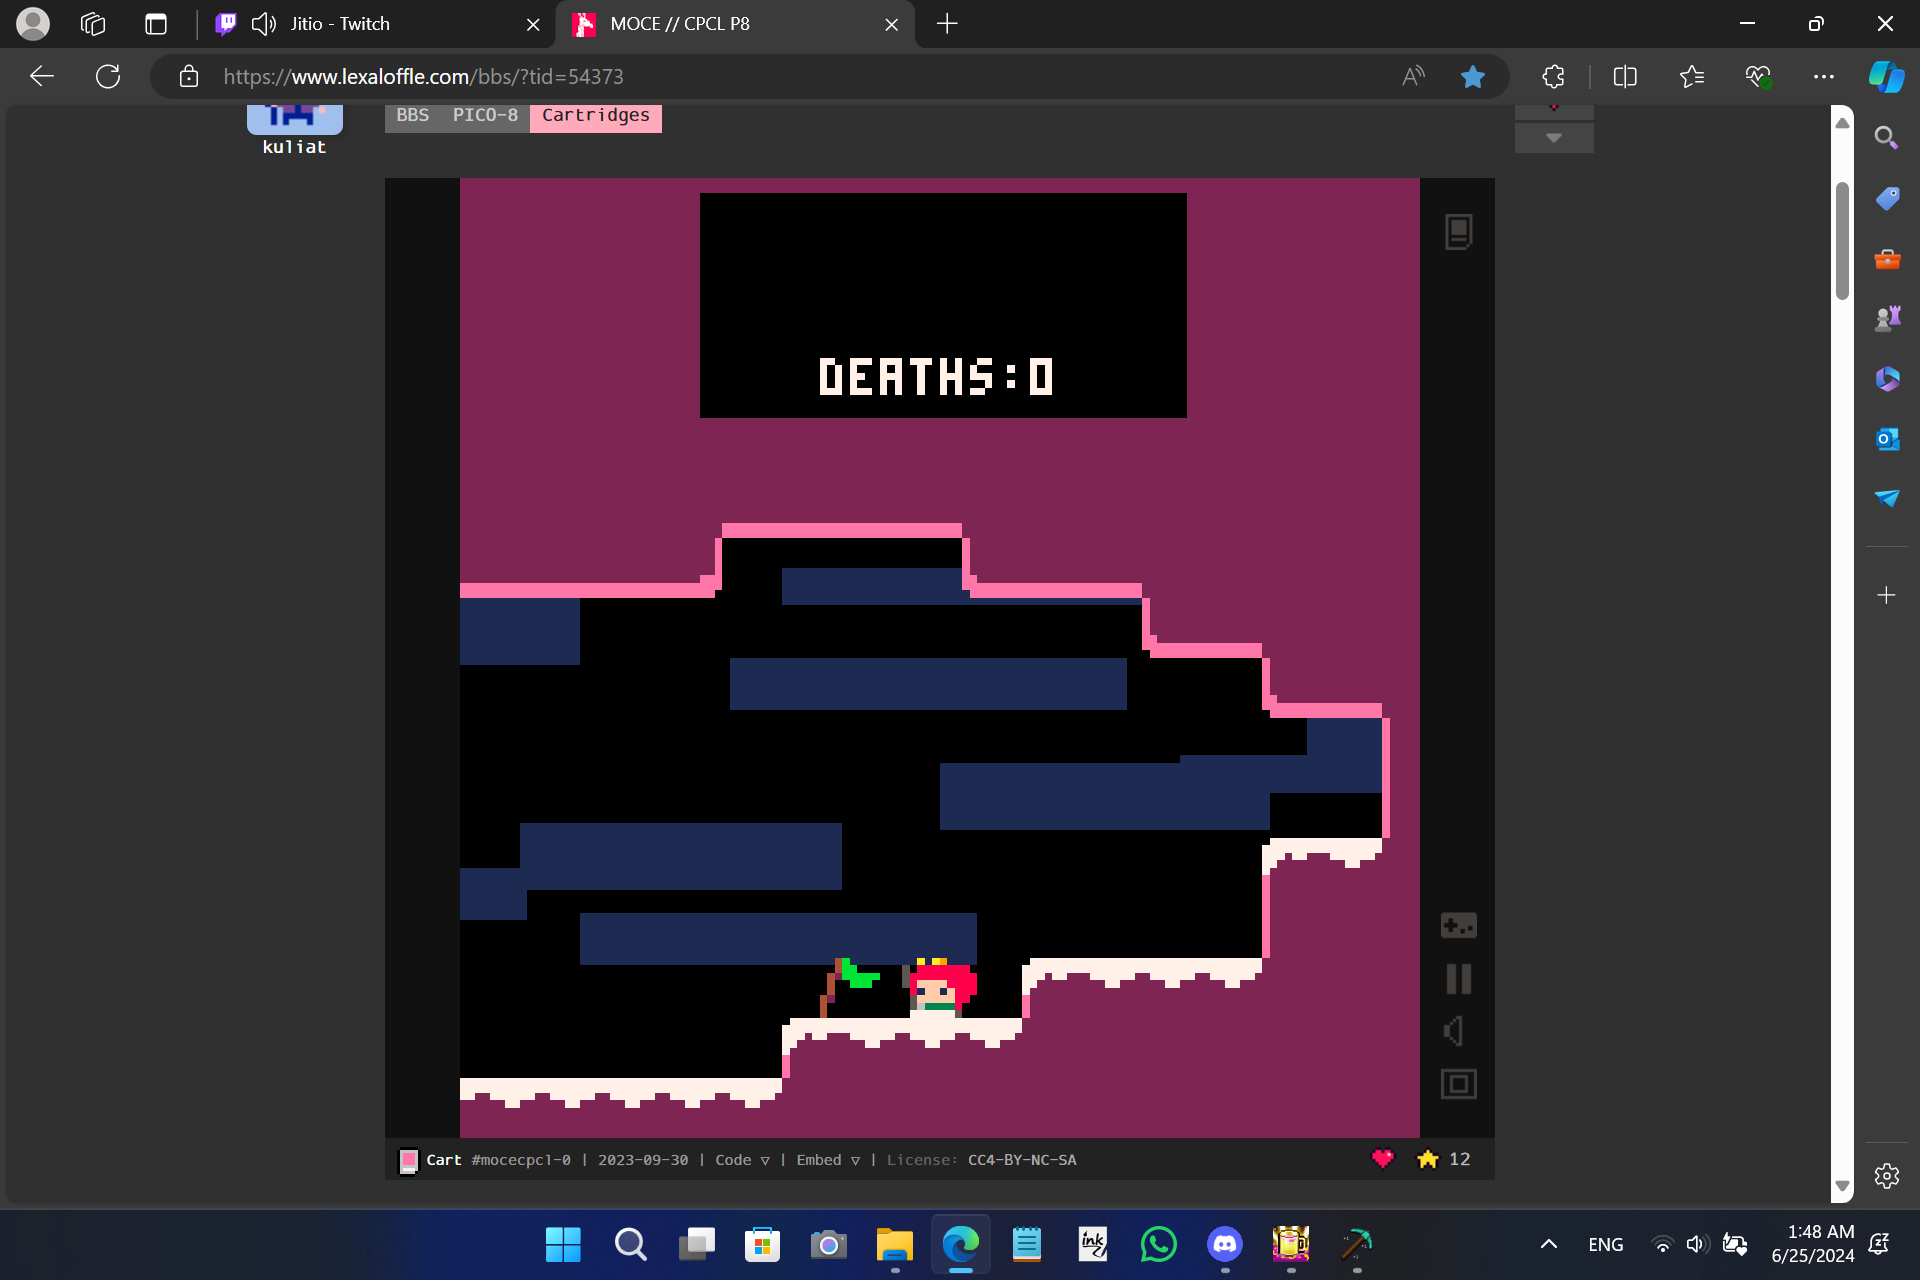
Task: Click the pink cartridge icon beside Cart
Action: pyautogui.click(x=408, y=1160)
